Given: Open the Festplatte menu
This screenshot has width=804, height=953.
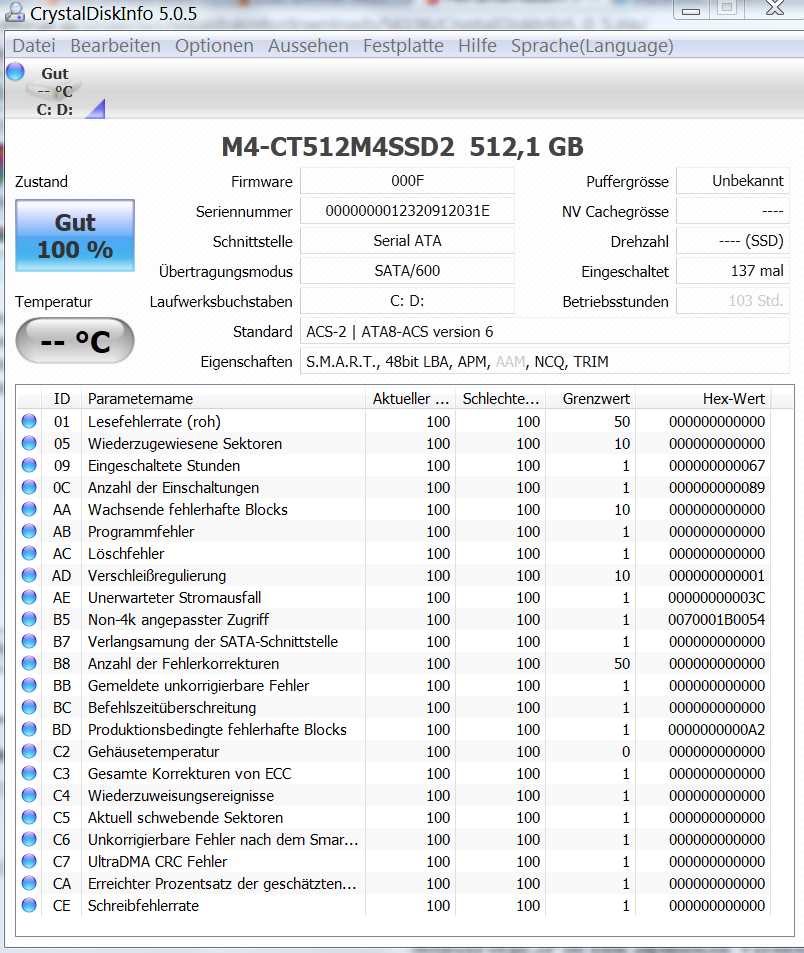Looking at the screenshot, I should tap(404, 46).
